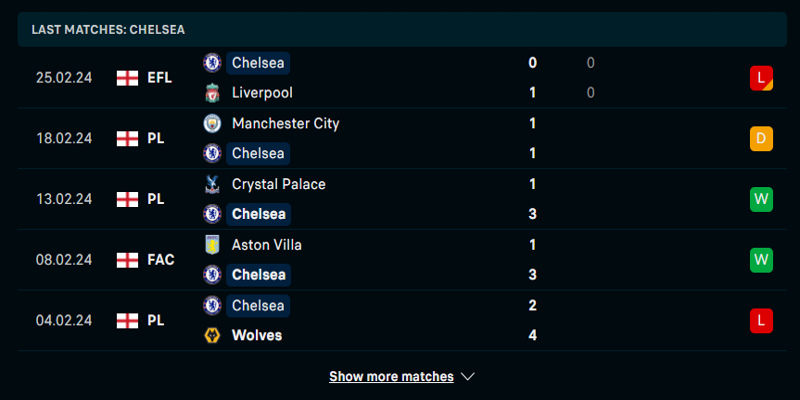Screen dimensions: 800x400
Task: Click England flag beside EFL label
Action: coord(127,78)
